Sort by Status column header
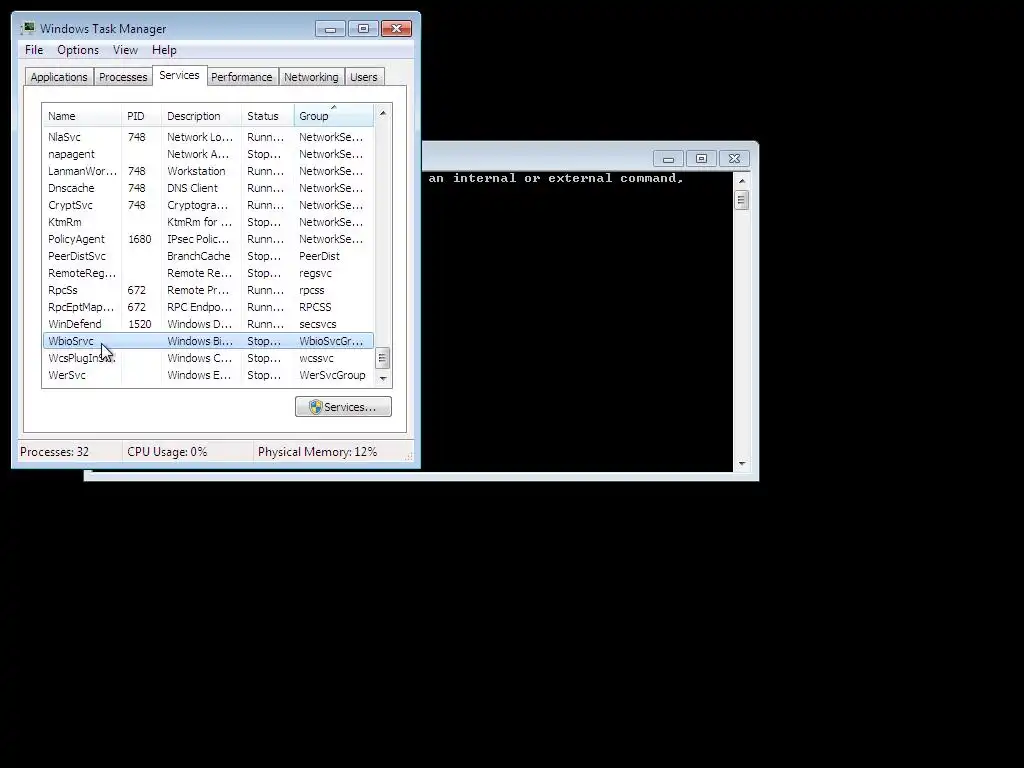 (x=268, y=116)
